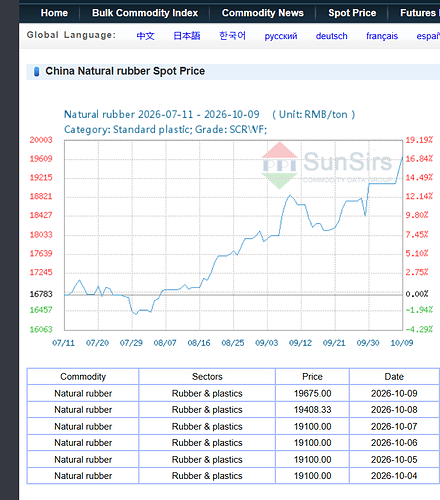This screenshot has width=440, height=500.
Task: Click Natural rubber in the 2026-10-09 row
Action: point(83,393)
